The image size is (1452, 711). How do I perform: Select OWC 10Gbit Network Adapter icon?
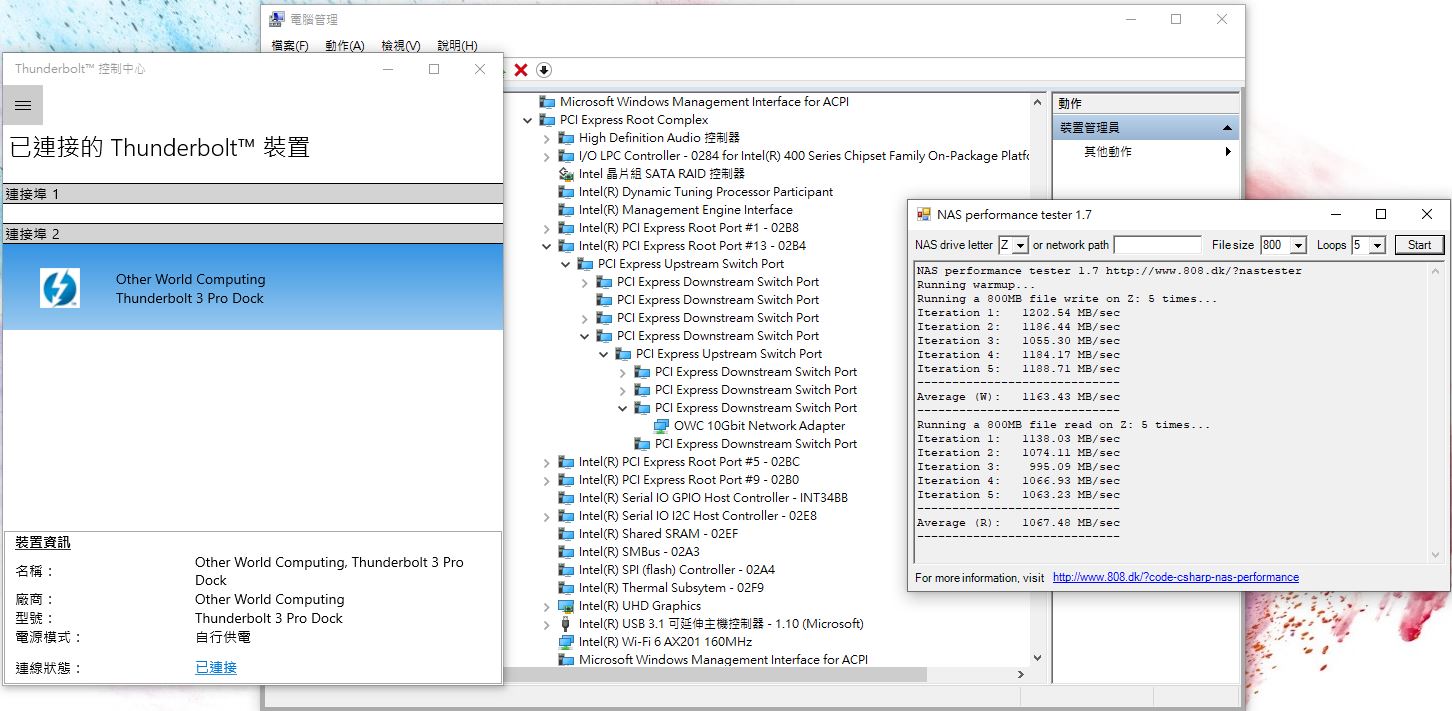click(x=661, y=426)
